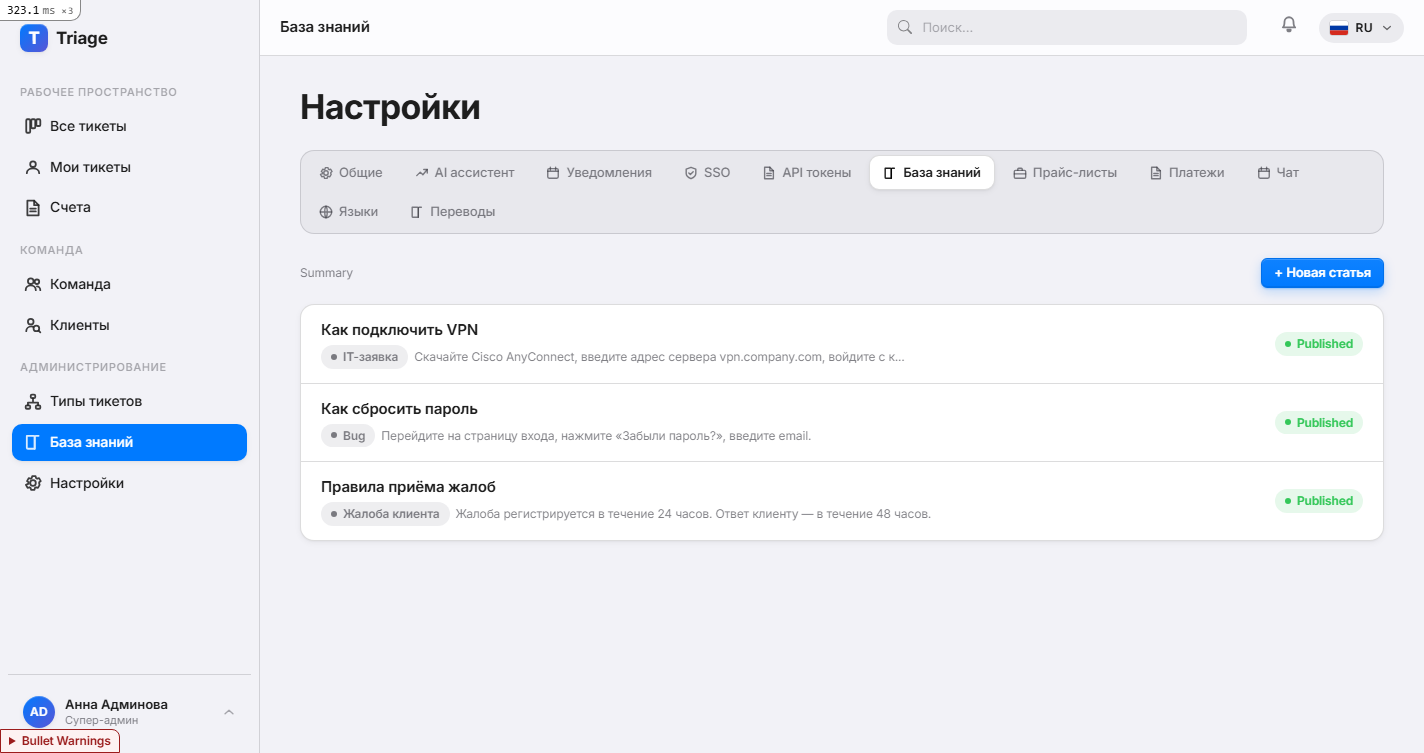Click the user-search icon next to Клиенты
1424x753 pixels.
pos(33,325)
